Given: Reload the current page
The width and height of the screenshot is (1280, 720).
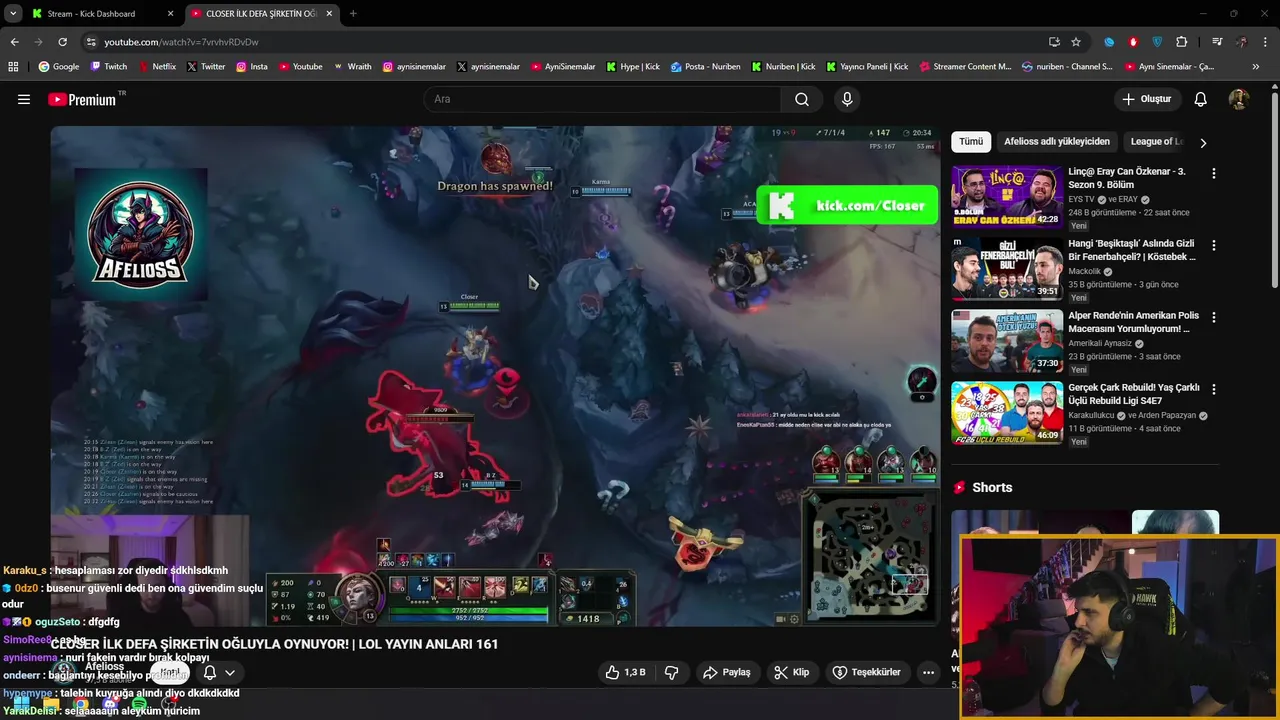Looking at the screenshot, I should tap(62, 42).
